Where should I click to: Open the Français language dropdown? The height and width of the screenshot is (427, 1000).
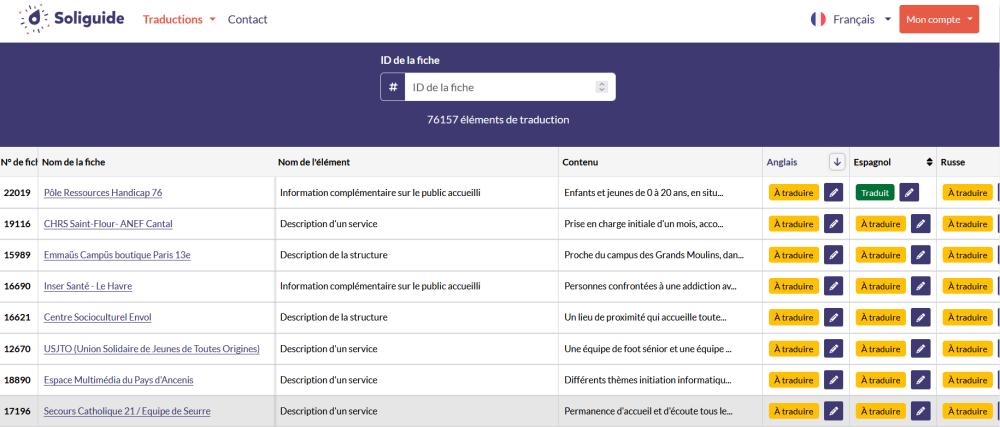(851, 20)
